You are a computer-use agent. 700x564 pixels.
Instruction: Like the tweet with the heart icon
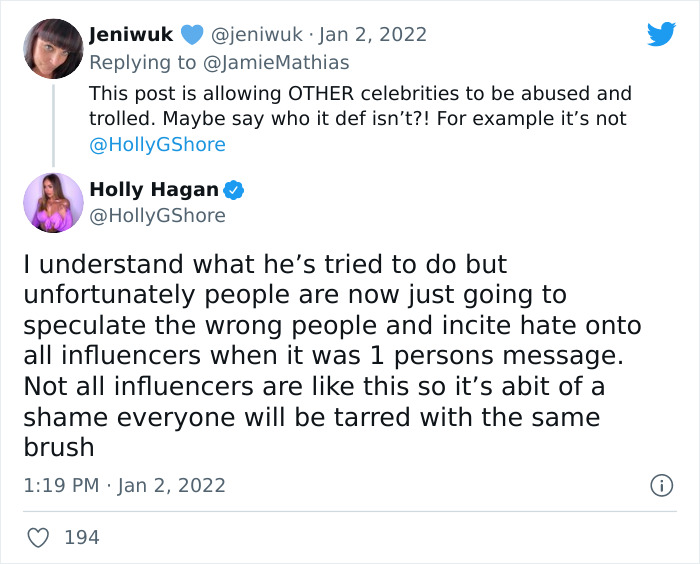pyautogui.click(x=39, y=537)
